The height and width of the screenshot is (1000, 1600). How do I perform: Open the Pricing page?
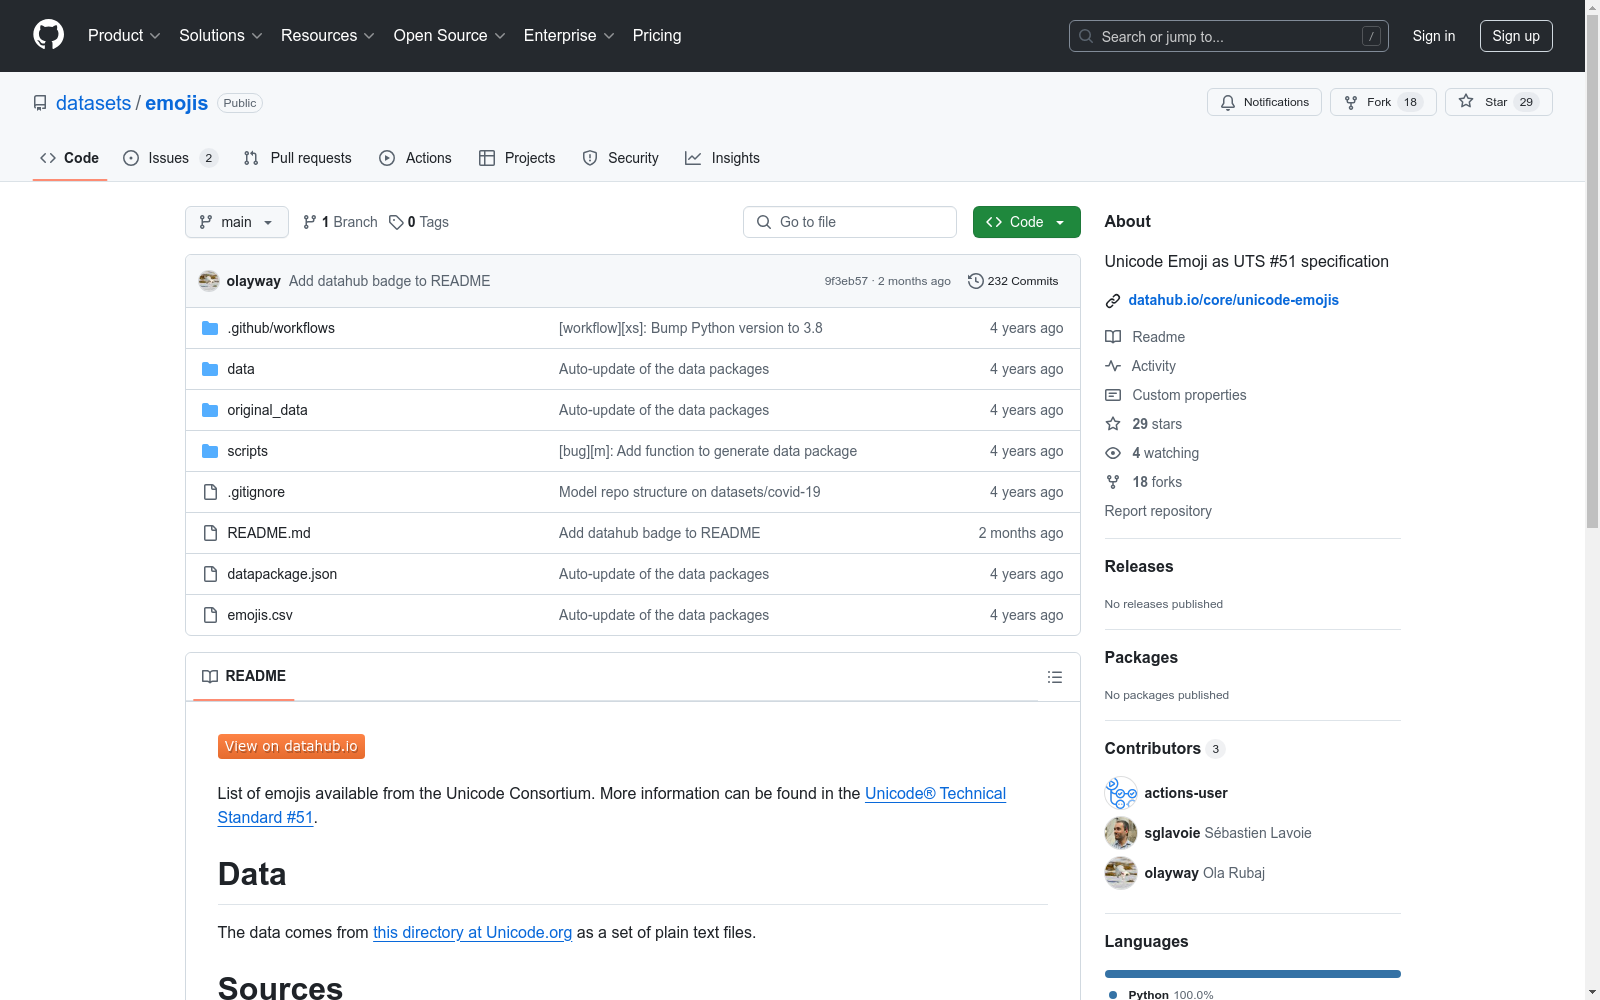[657, 35]
